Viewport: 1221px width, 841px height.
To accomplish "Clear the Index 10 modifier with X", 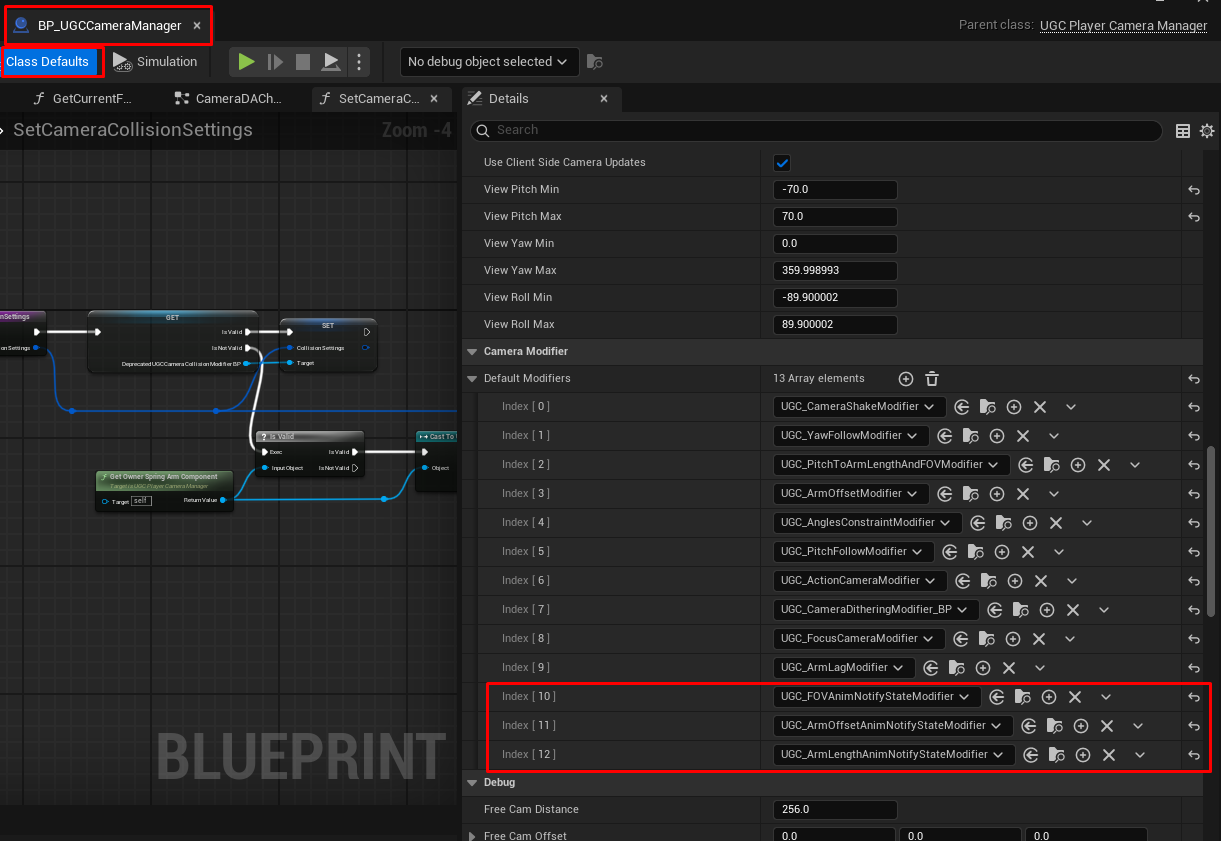I will pyautogui.click(x=1075, y=697).
